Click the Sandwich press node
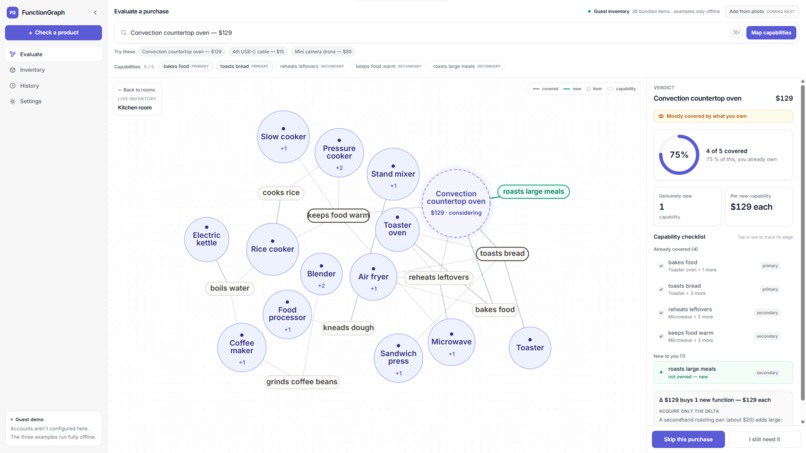This screenshot has height=453, width=806. 398,358
